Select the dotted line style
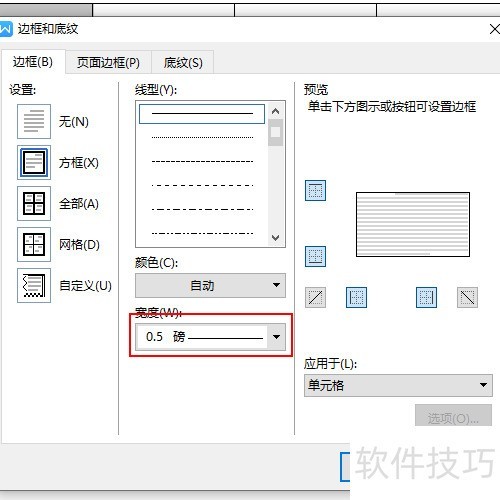 point(202,137)
